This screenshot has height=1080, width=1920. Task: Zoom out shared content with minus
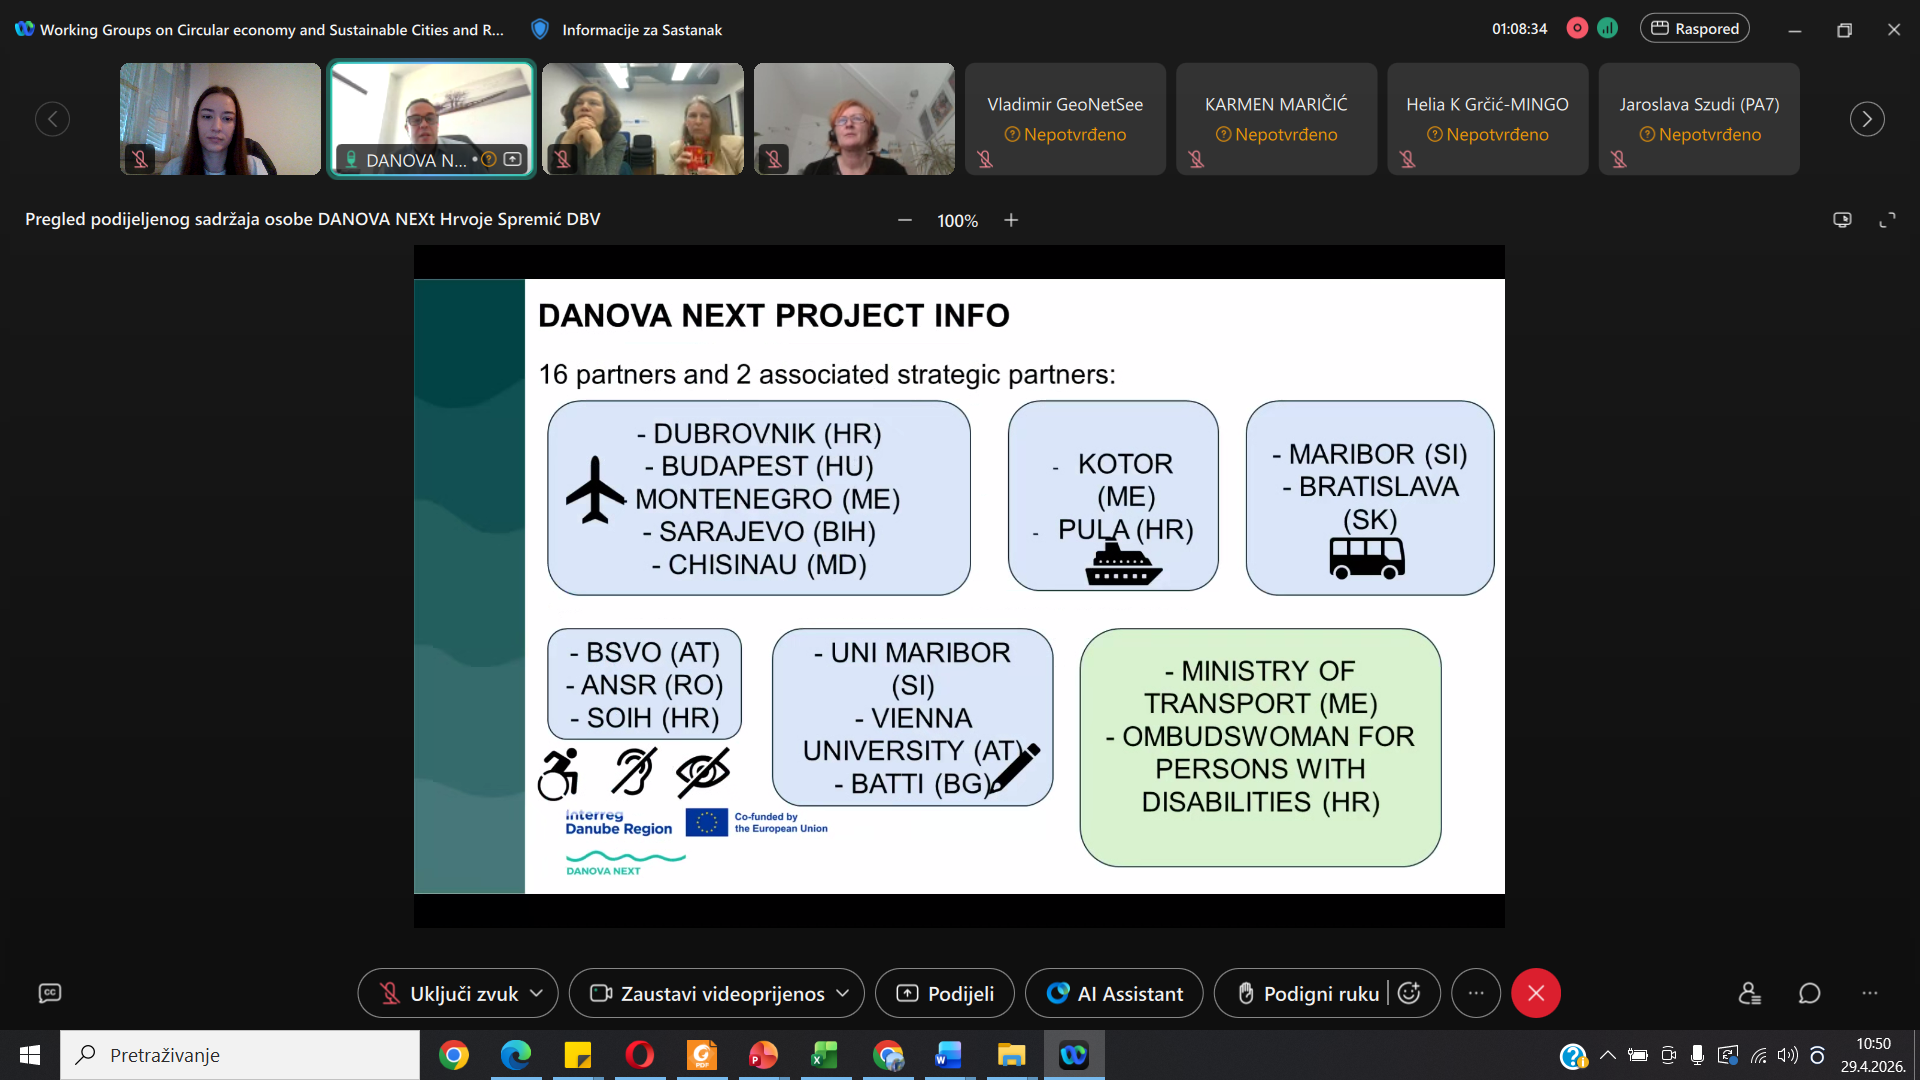click(x=905, y=220)
